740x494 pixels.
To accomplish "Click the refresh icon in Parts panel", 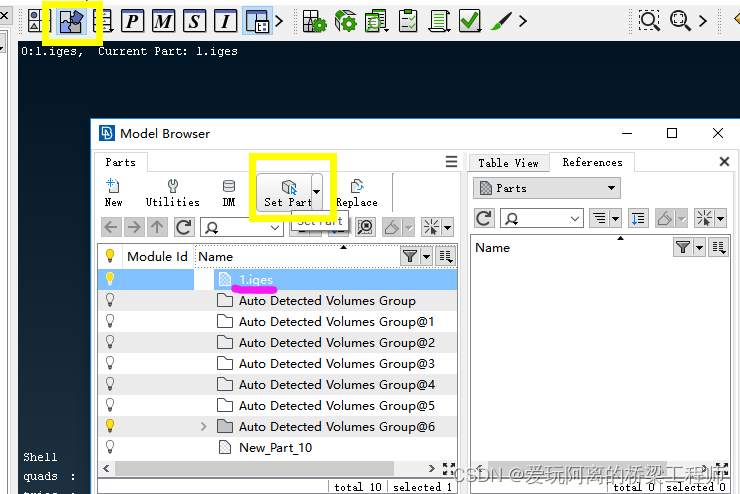I will tap(183, 227).
